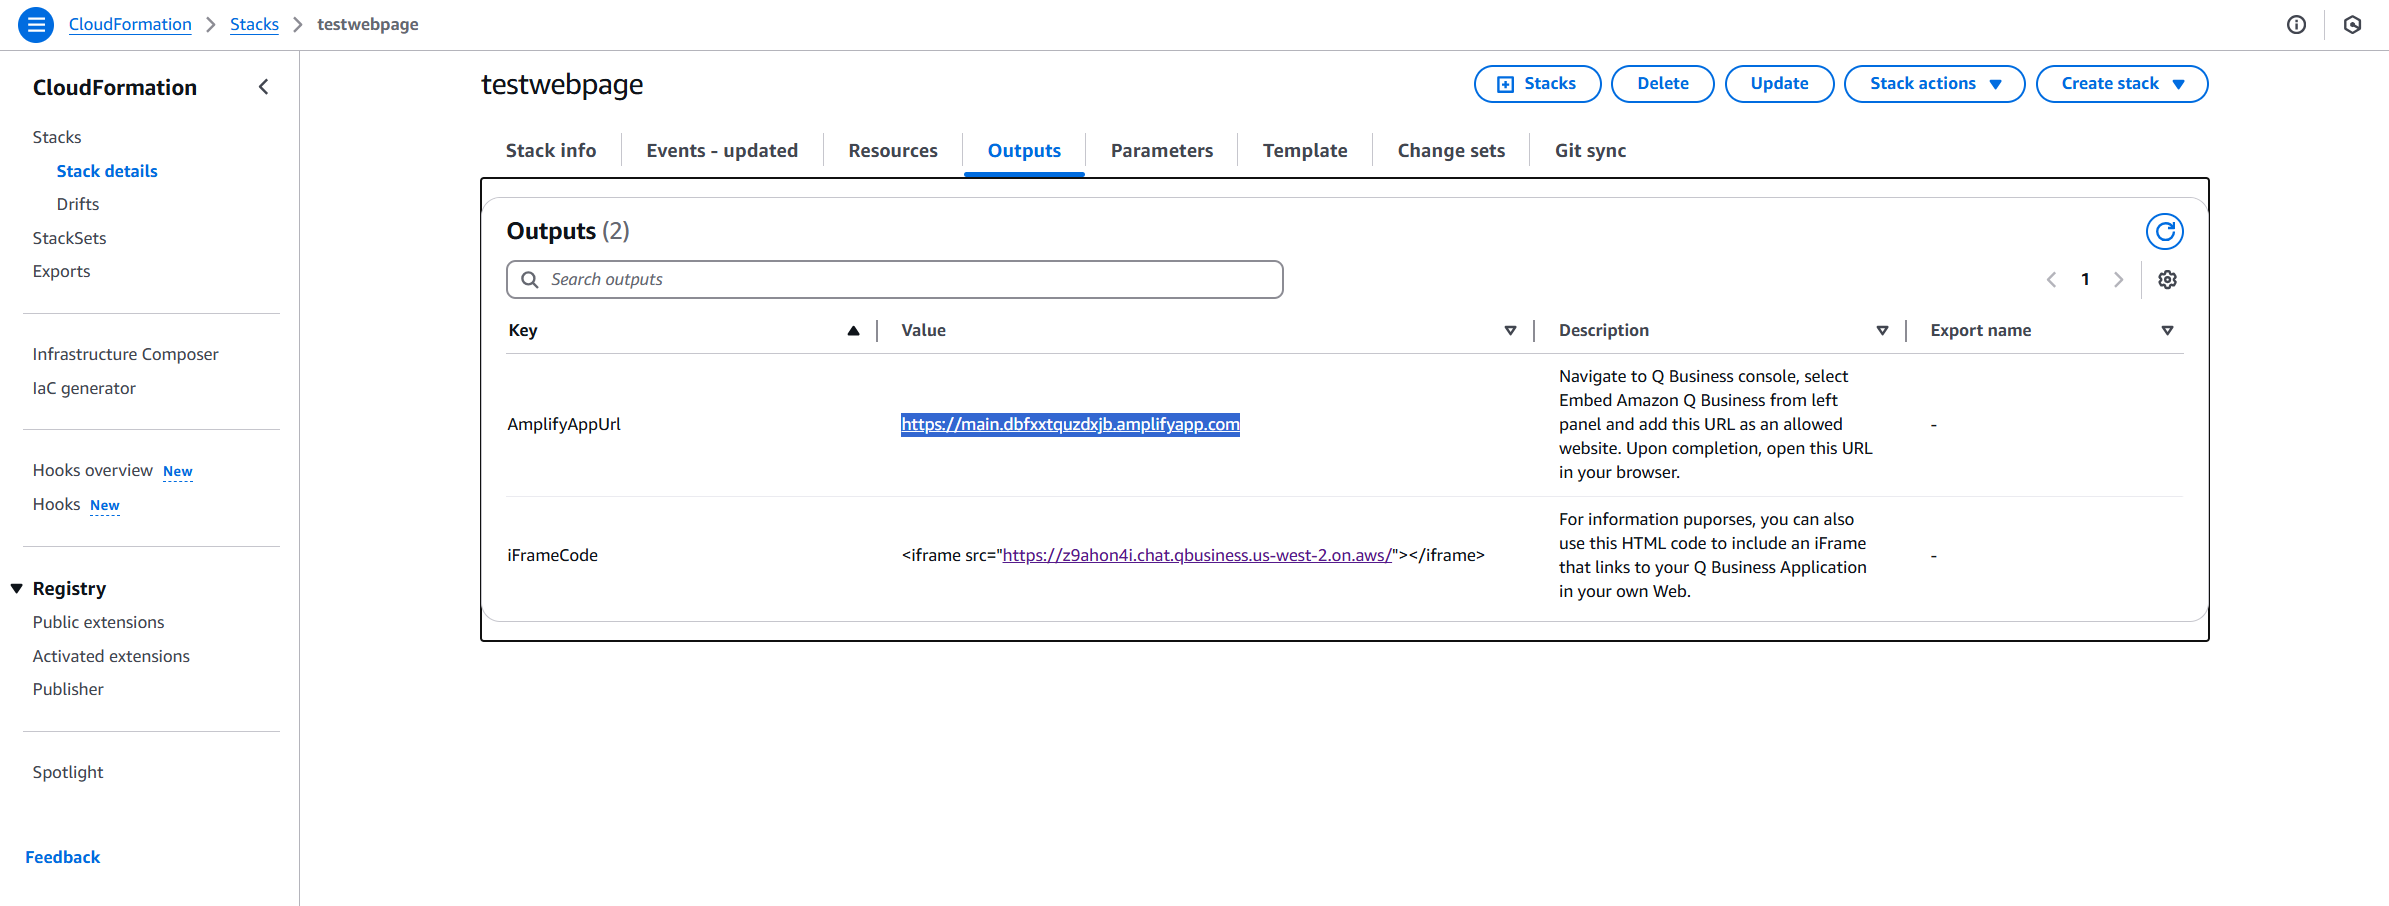Viewport: 2389px width, 906px height.
Task: Click the iFrameCode description text
Action: click(x=1712, y=556)
